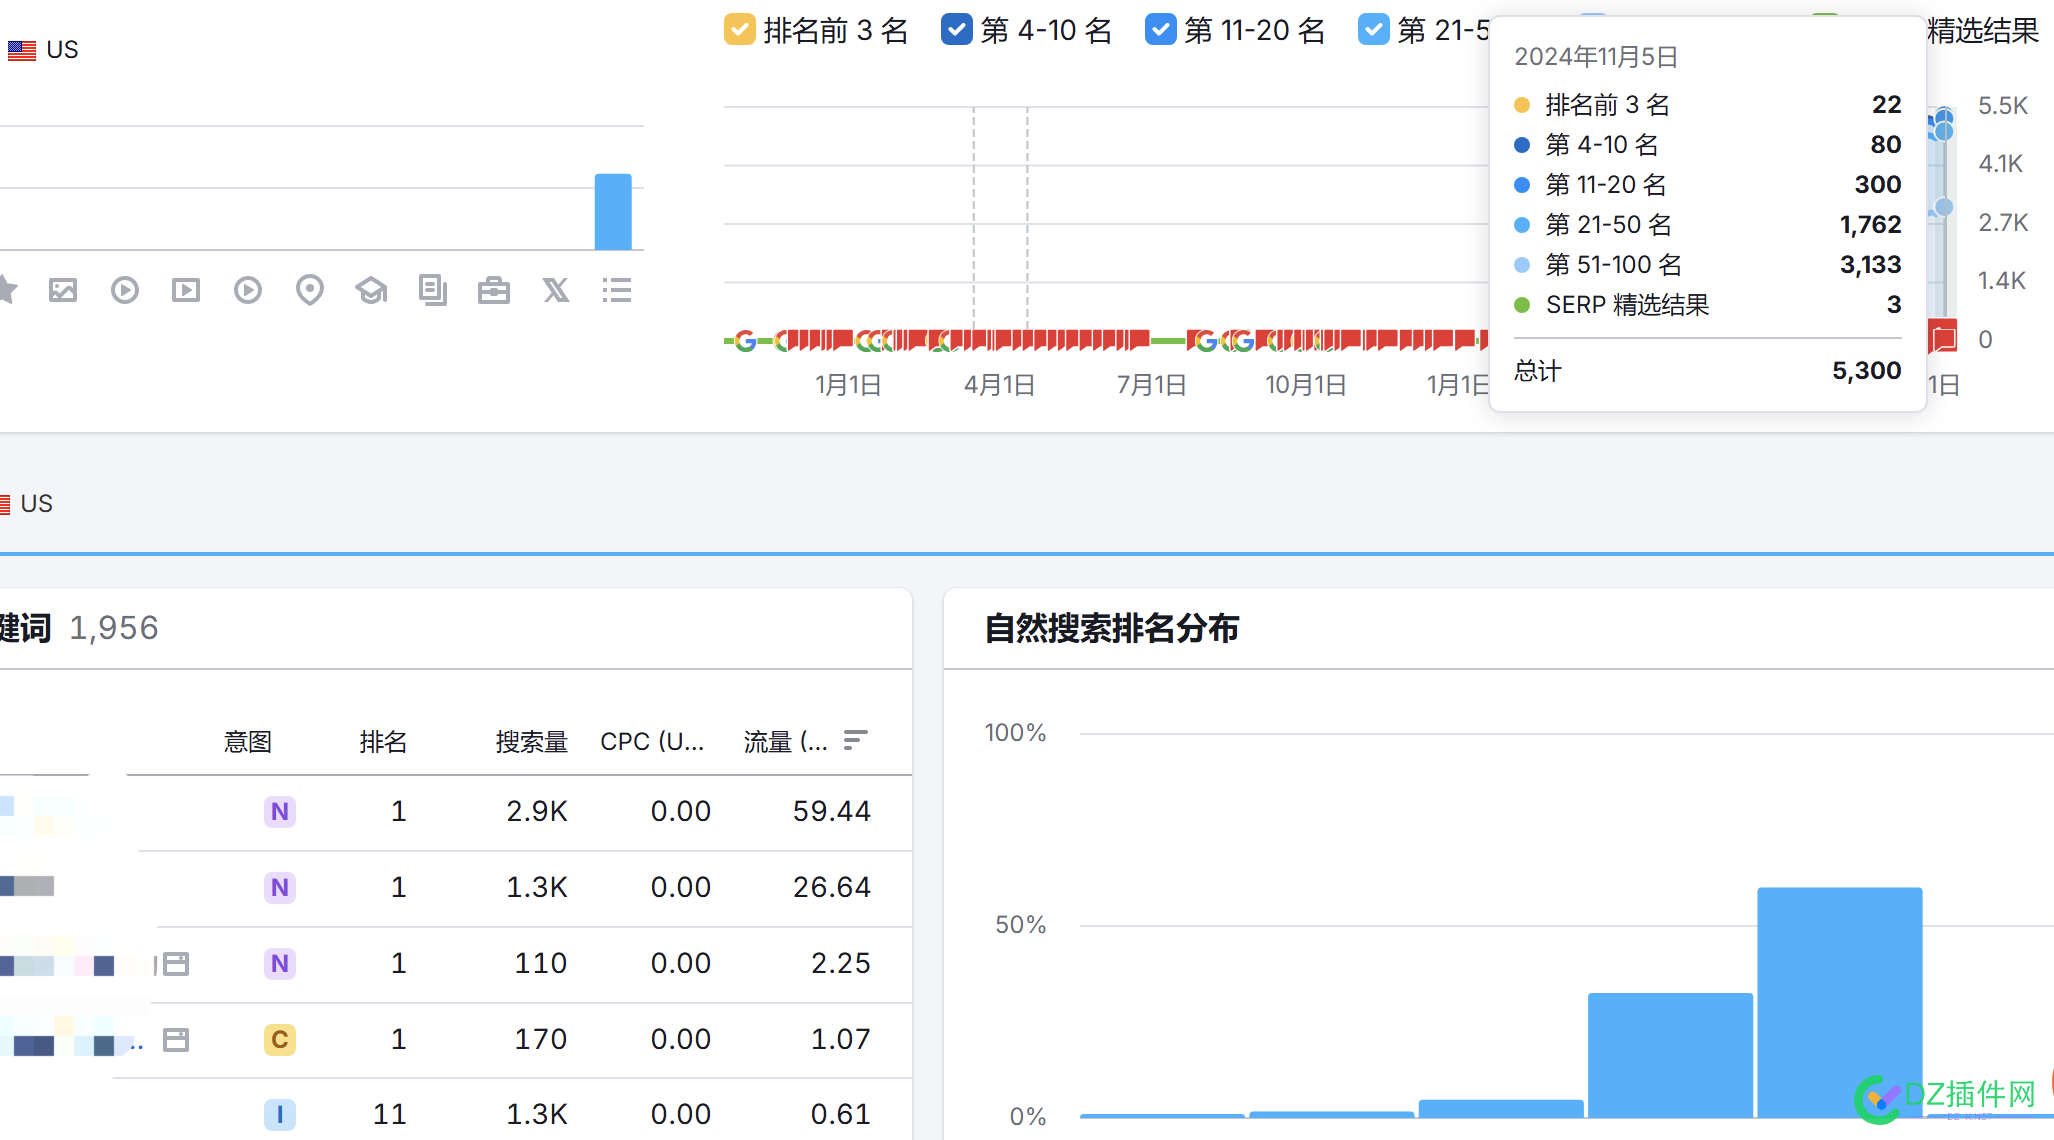Click the 1,762 value for 第 21-50 名
The image size is (2054, 1140).
(x=1871, y=225)
